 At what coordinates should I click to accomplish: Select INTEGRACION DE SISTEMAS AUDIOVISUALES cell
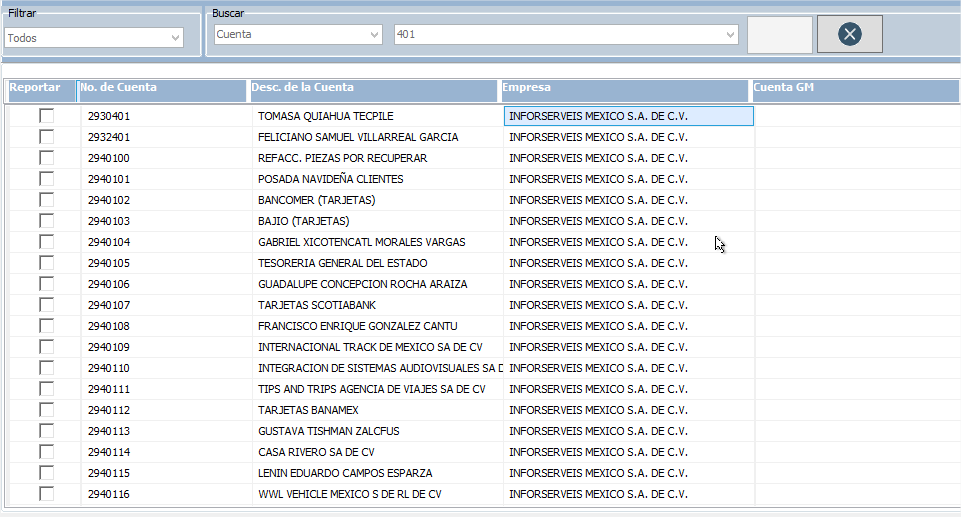[377, 368]
